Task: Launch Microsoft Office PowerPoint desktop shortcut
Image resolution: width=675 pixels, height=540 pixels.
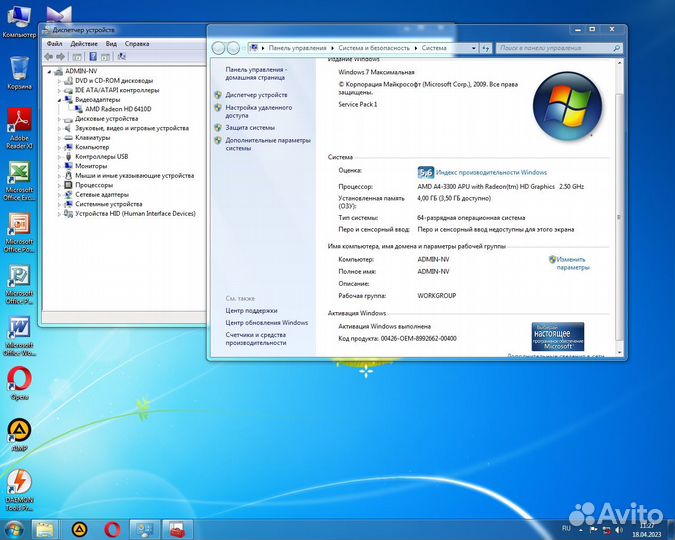Action: point(19,233)
